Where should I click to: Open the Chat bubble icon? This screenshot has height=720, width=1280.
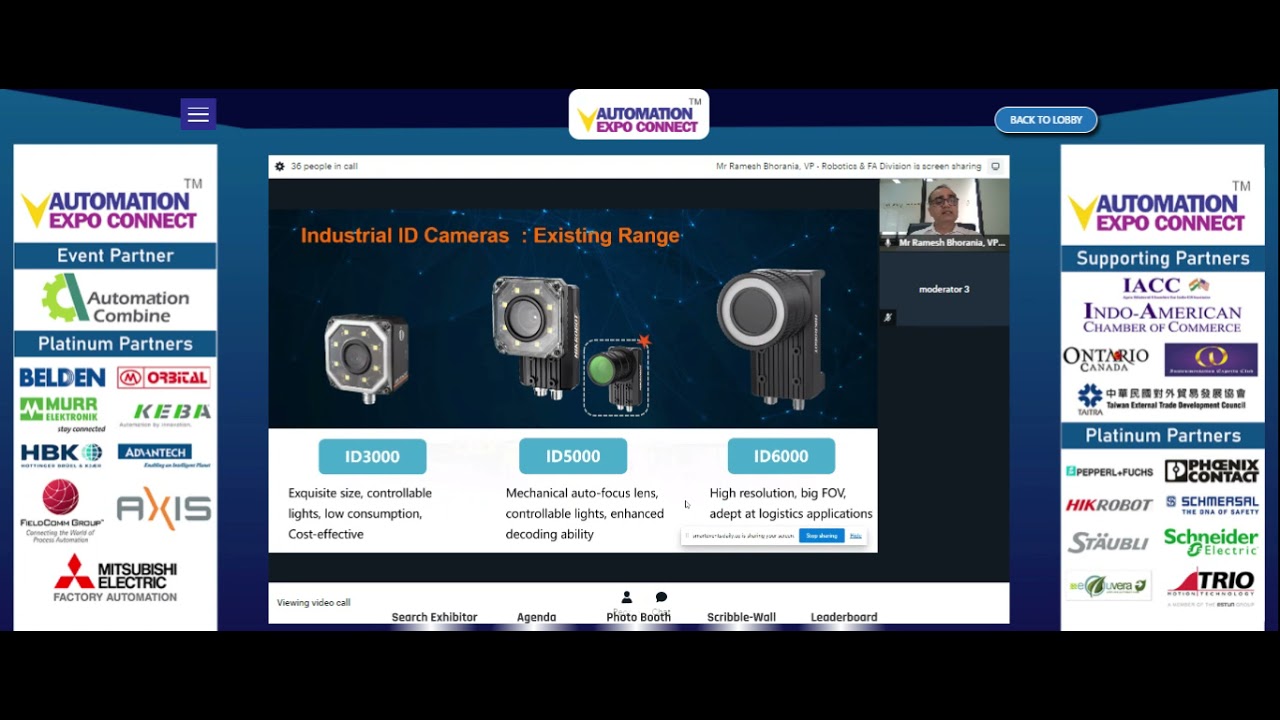click(x=661, y=597)
